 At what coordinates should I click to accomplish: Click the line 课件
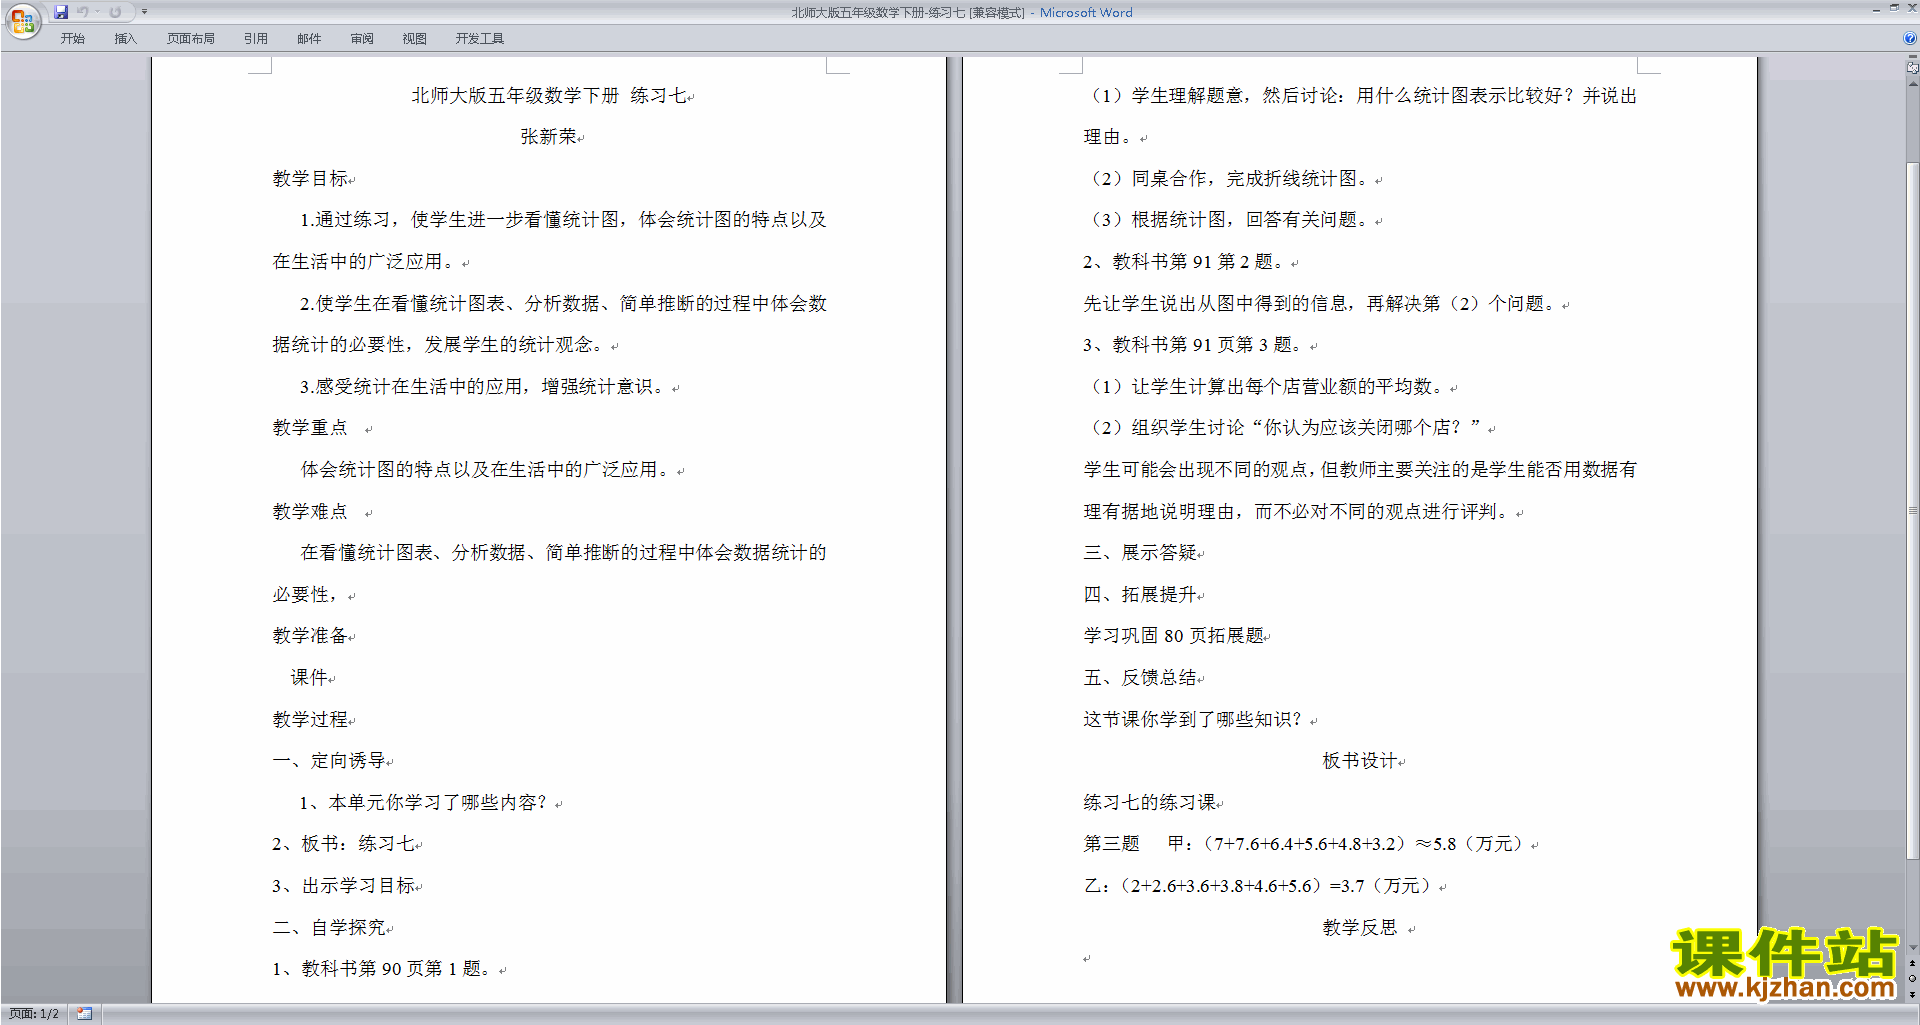(x=310, y=678)
